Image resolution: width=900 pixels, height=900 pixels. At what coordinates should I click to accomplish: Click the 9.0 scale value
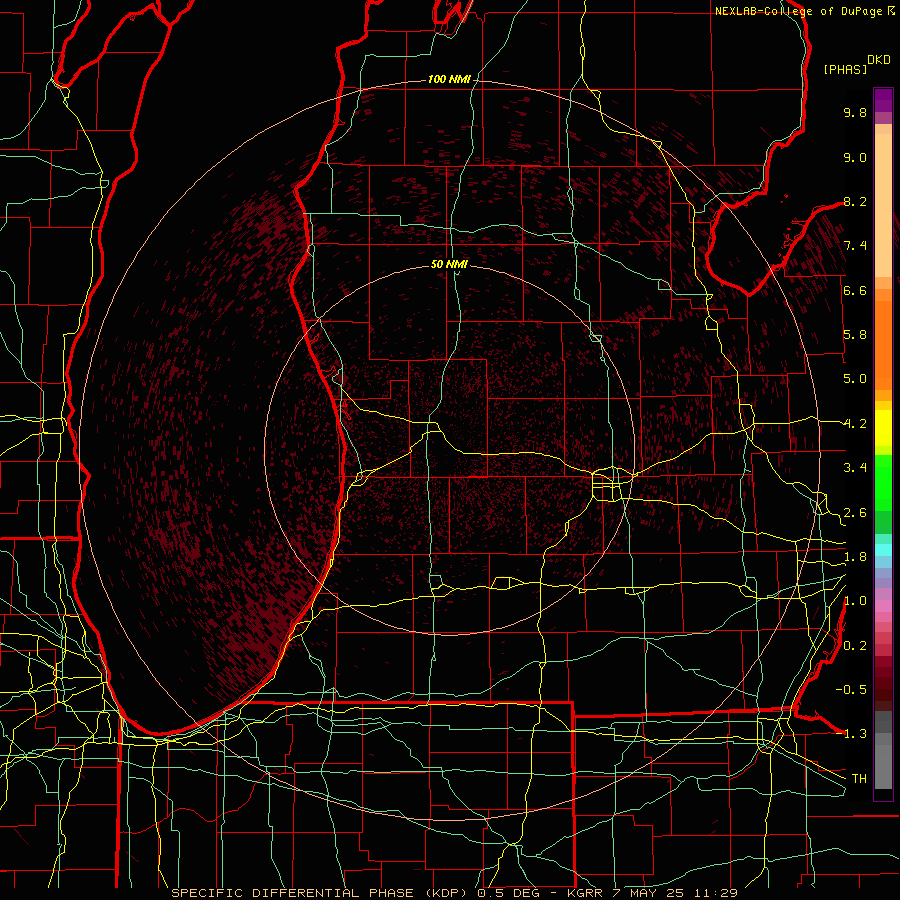tap(855, 157)
